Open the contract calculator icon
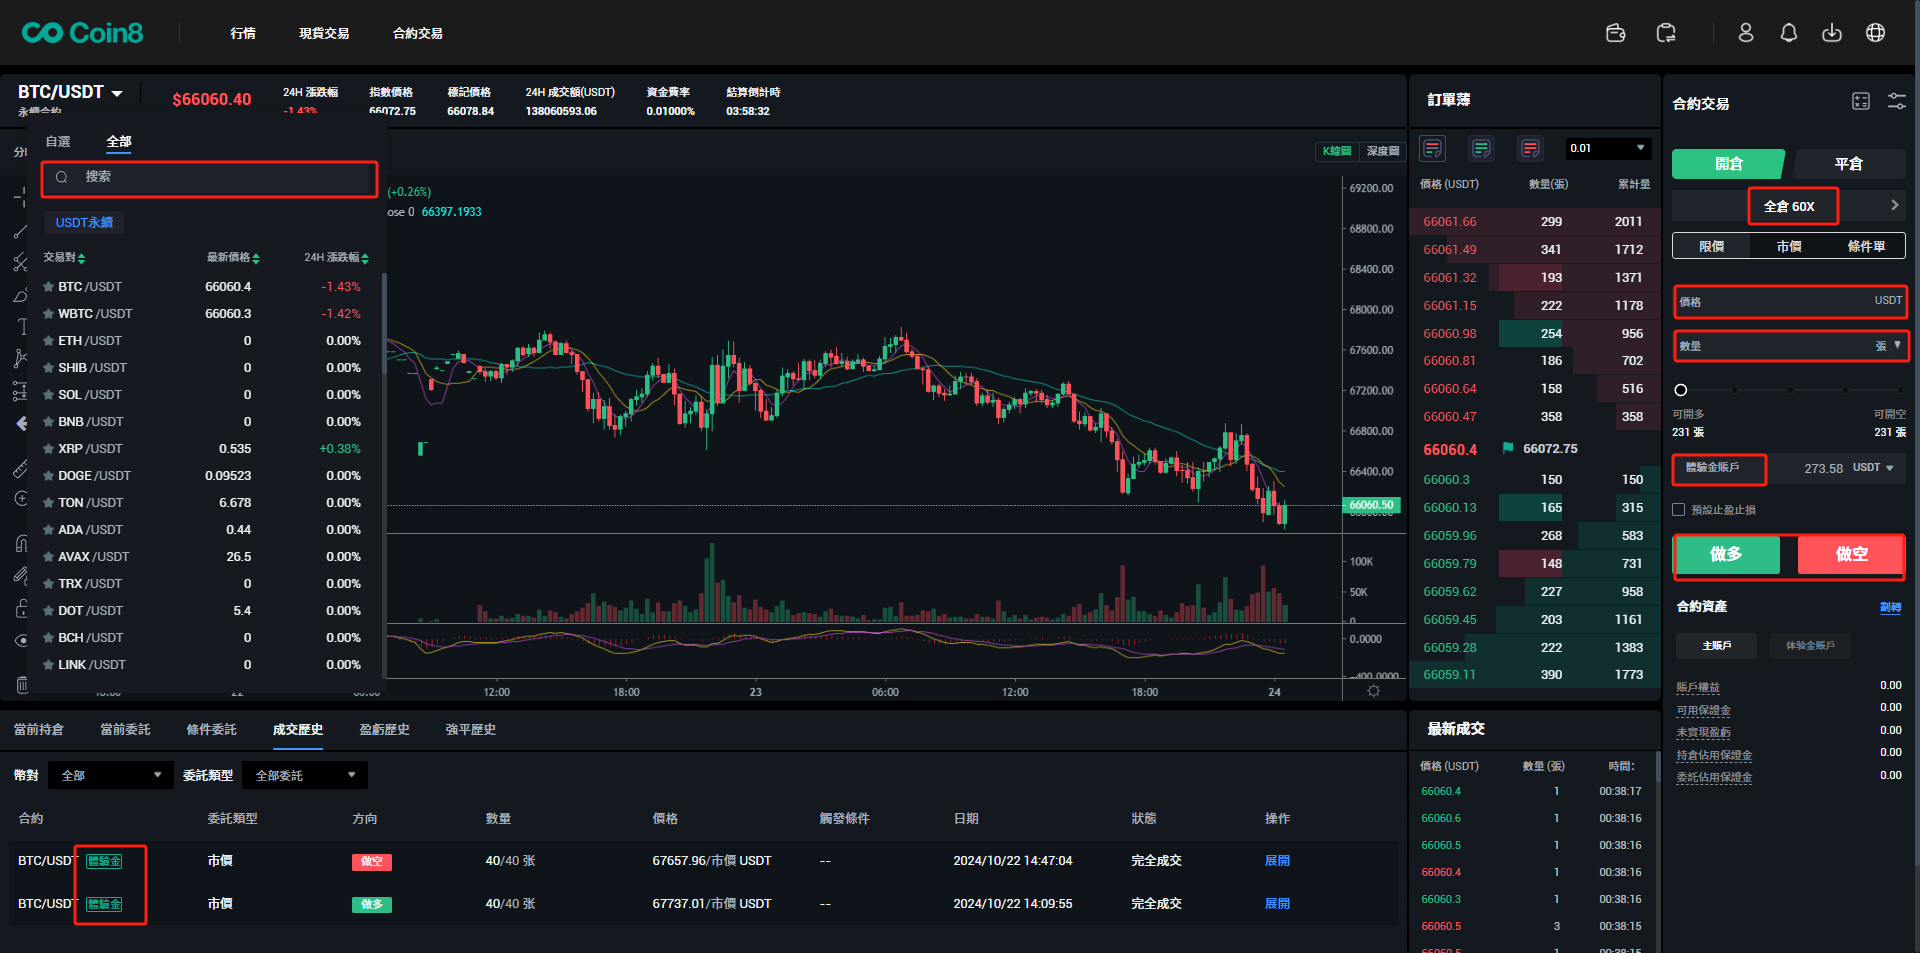Viewport: 1920px width, 953px height. [x=1860, y=101]
